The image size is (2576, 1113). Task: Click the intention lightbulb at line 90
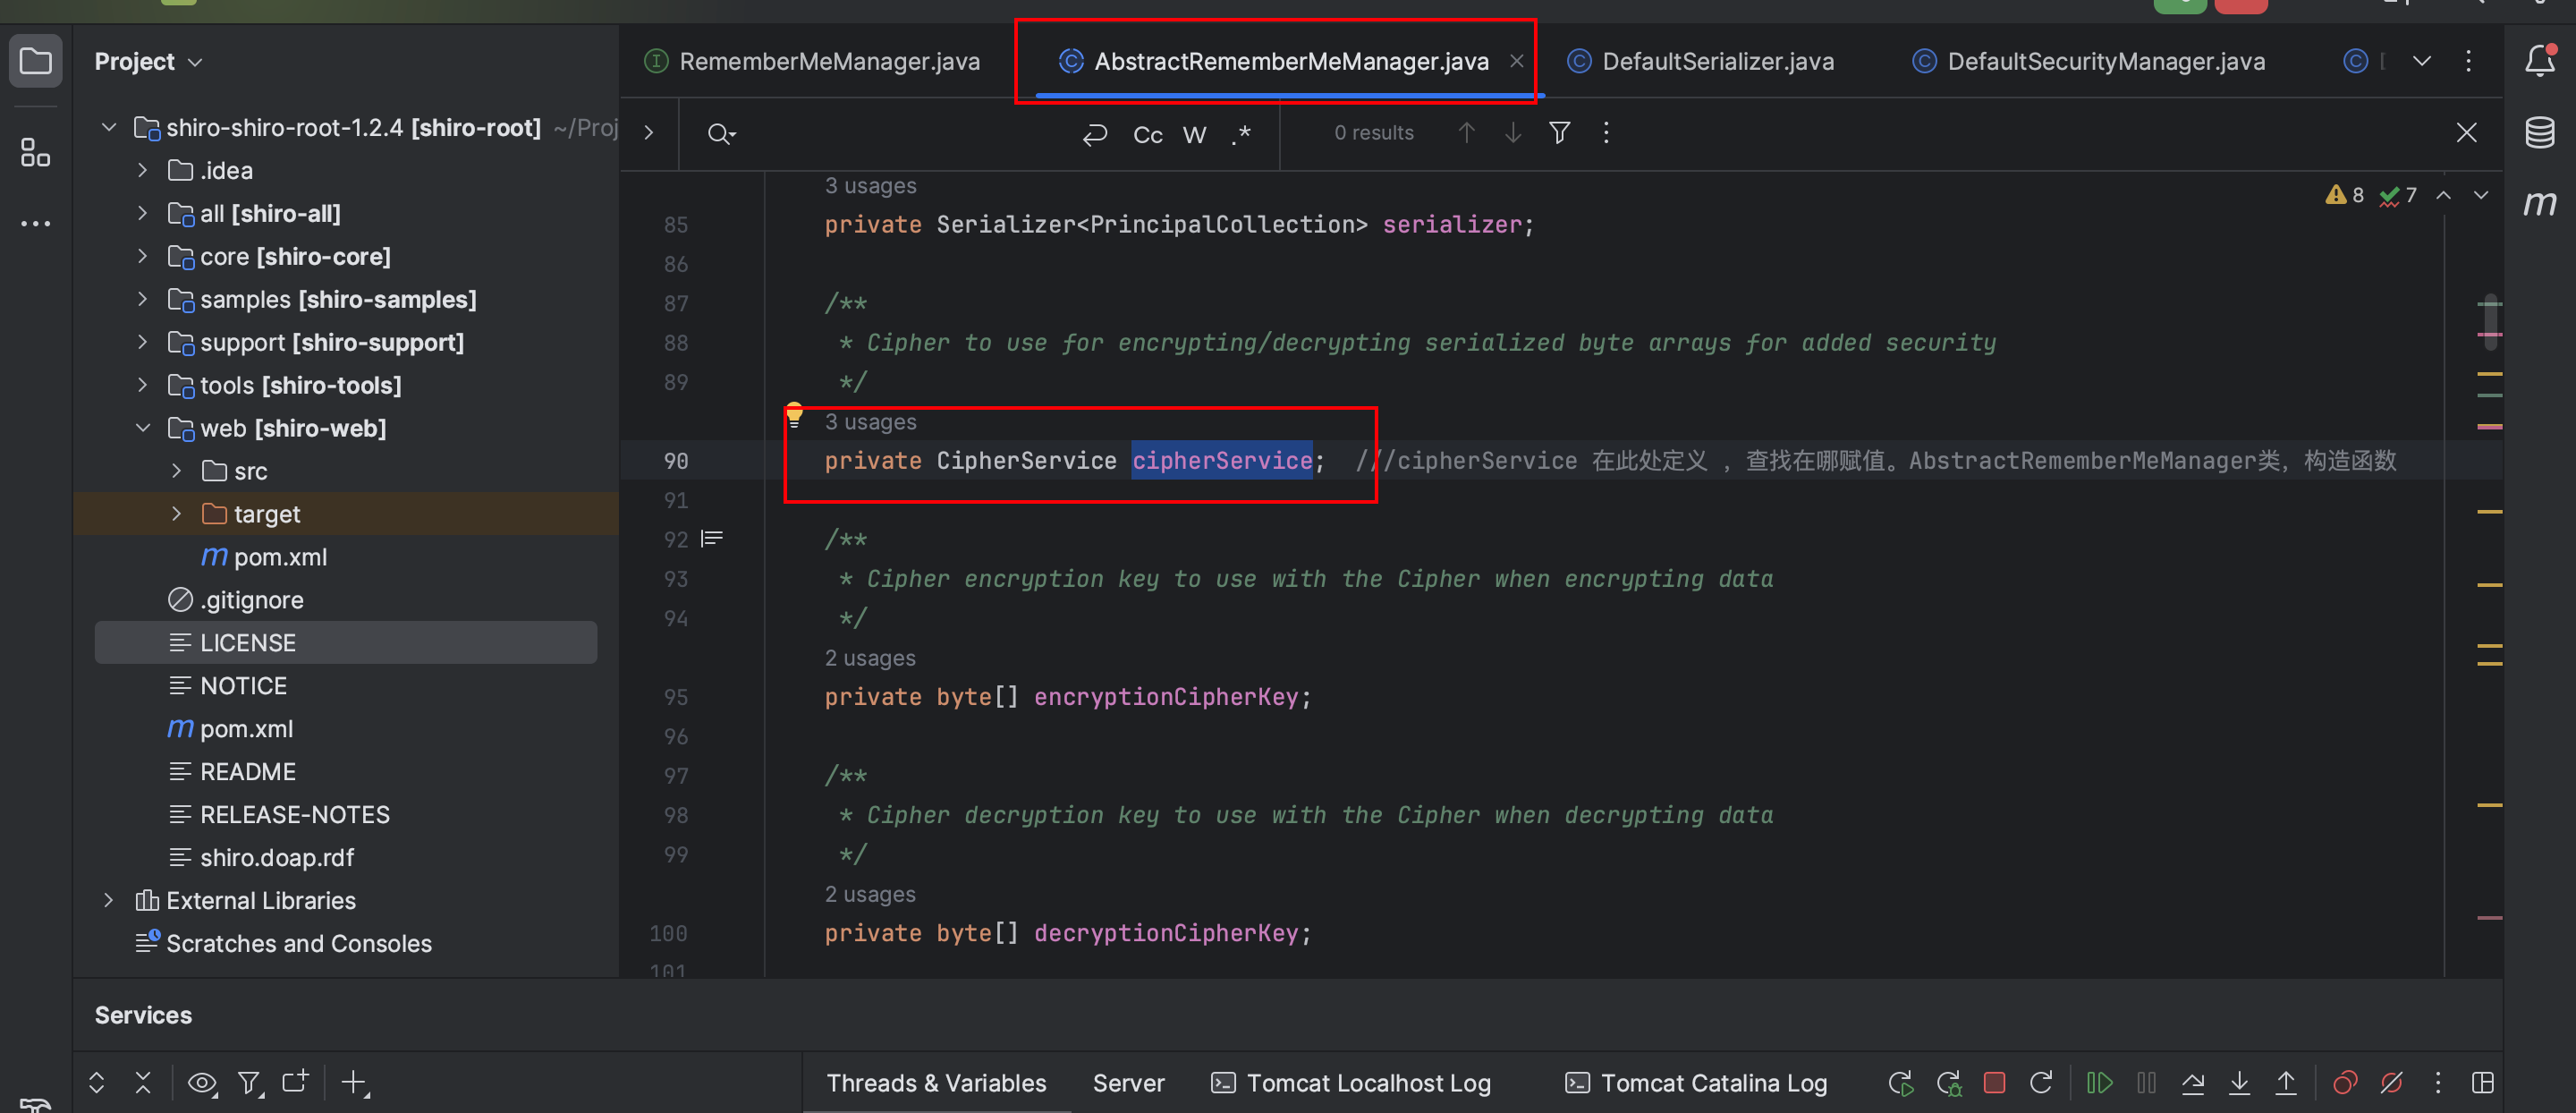(x=794, y=414)
